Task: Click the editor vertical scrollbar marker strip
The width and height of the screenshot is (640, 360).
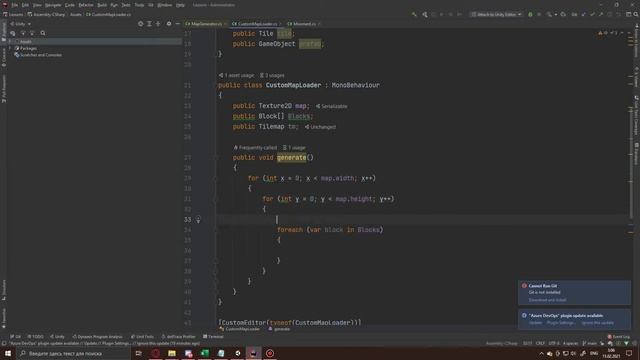Action: point(631,176)
